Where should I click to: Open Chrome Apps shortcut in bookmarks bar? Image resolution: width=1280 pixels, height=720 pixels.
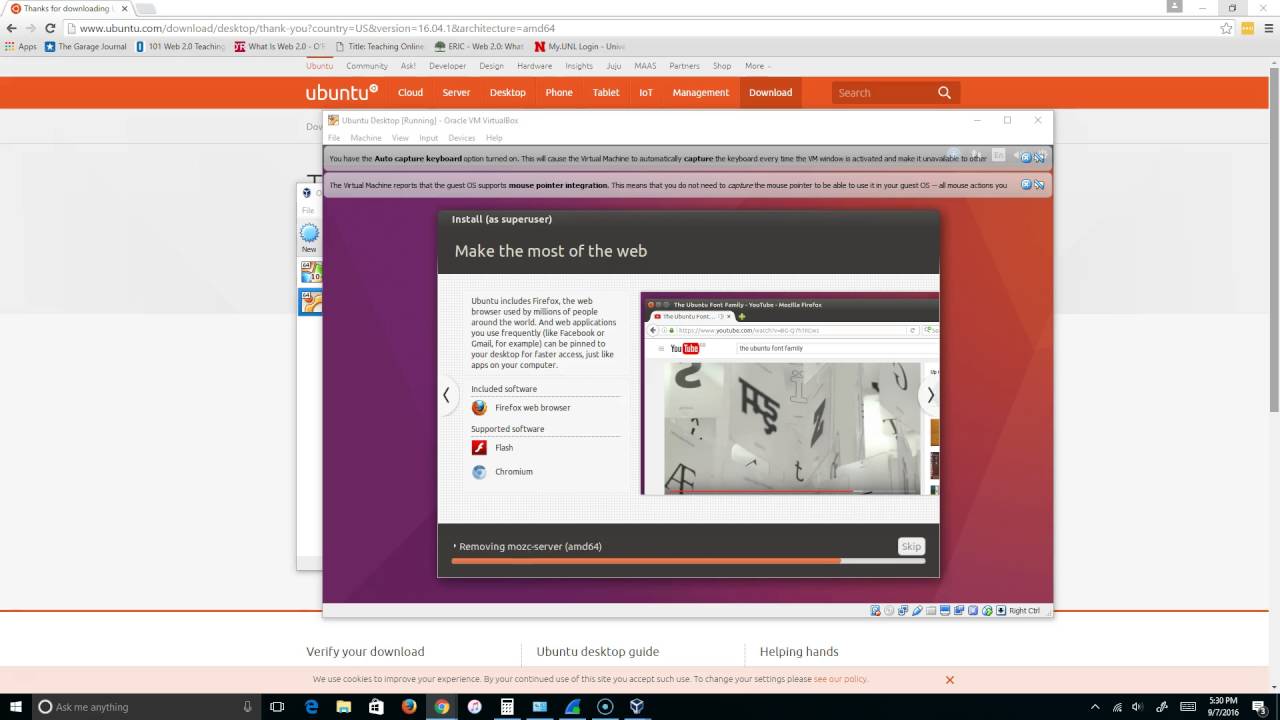pyautogui.click(x=20, y=46)
